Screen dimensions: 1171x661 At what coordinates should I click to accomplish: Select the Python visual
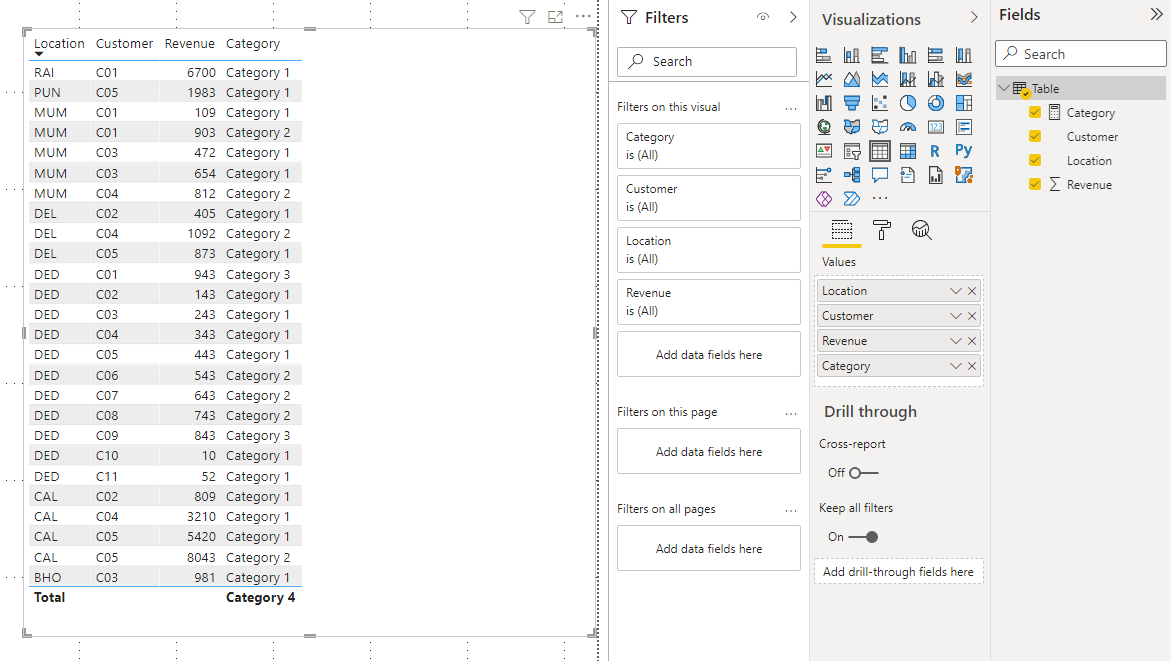pyautogui.click(x=964, y=151)
